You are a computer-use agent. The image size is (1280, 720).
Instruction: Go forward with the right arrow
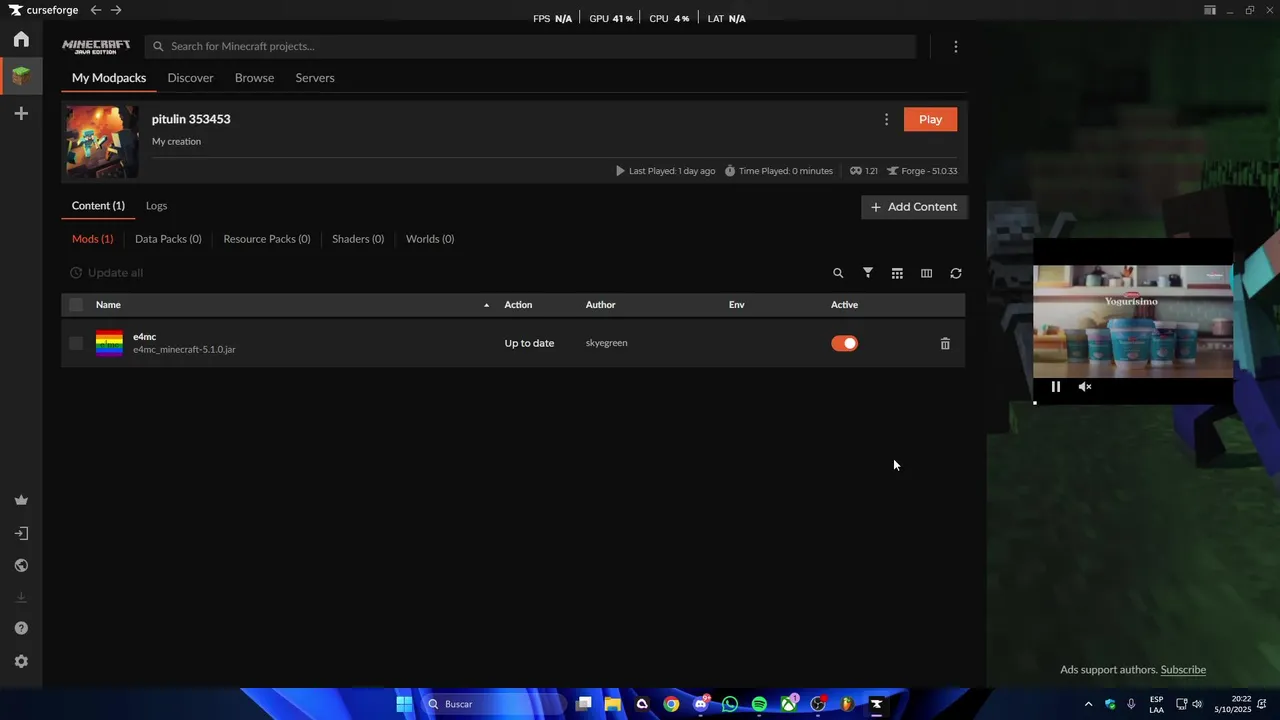pyautogui.click(x=116, y=10)
